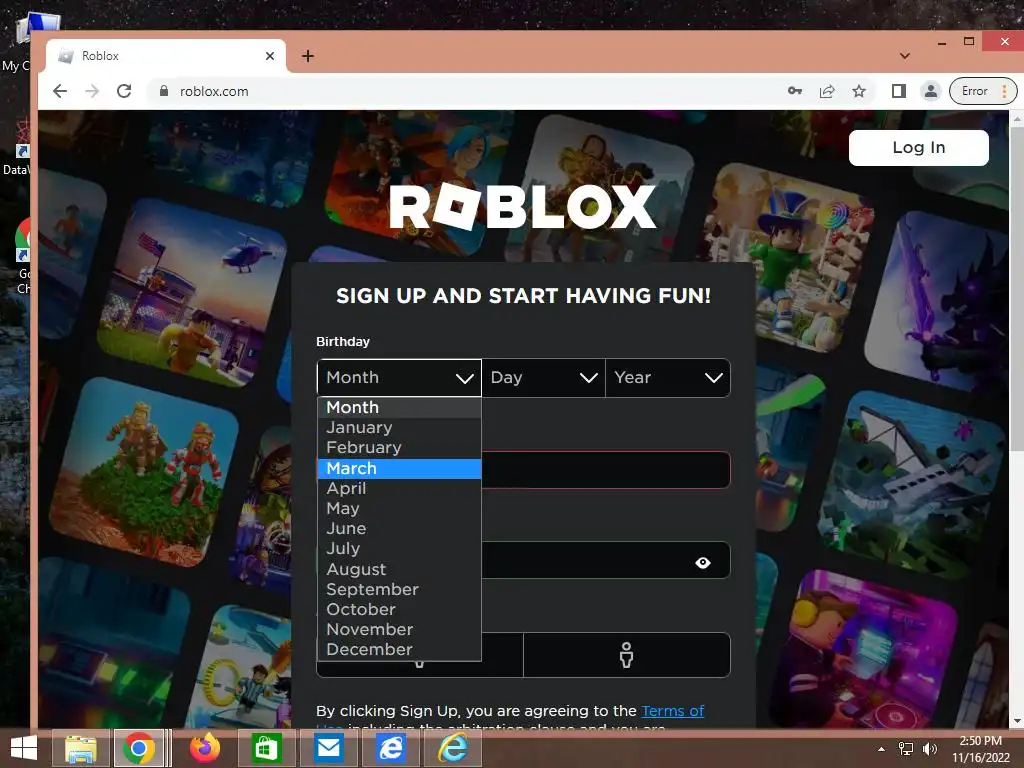Click the forward navigation arrow
The width and height of the screenshot is (1024, 768).
point(92,91)
